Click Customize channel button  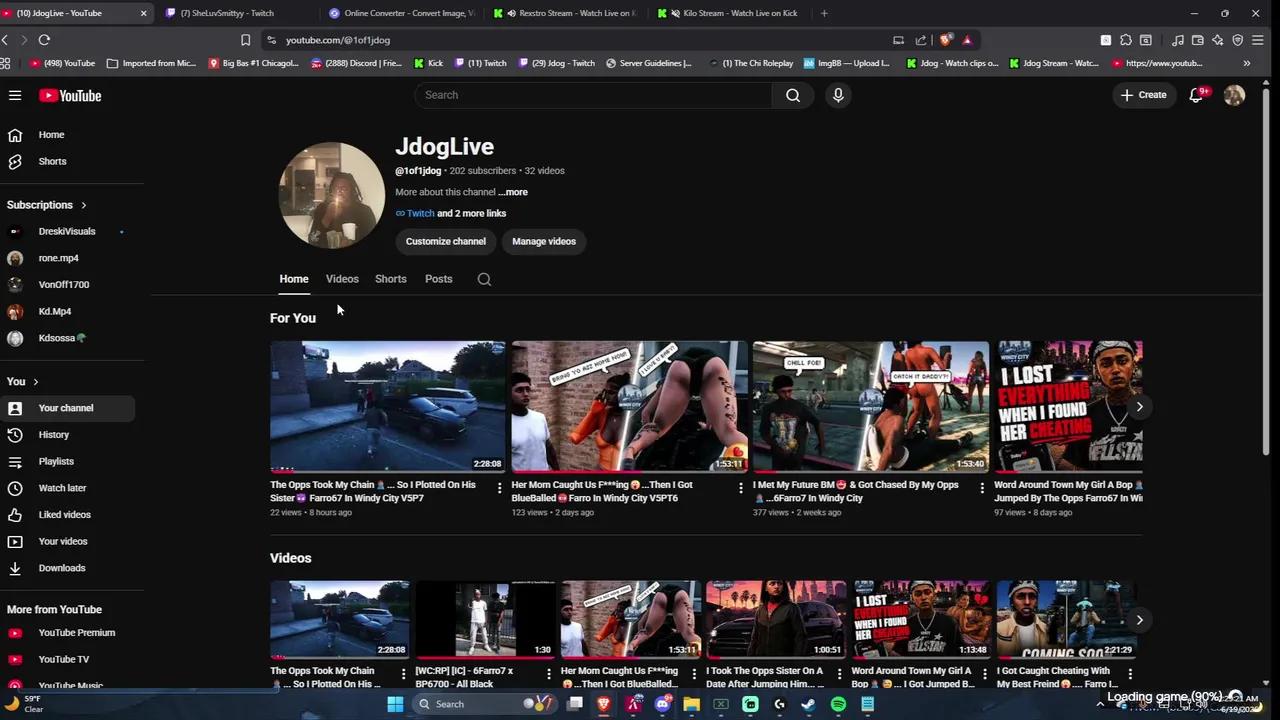[x=446, y=241]
